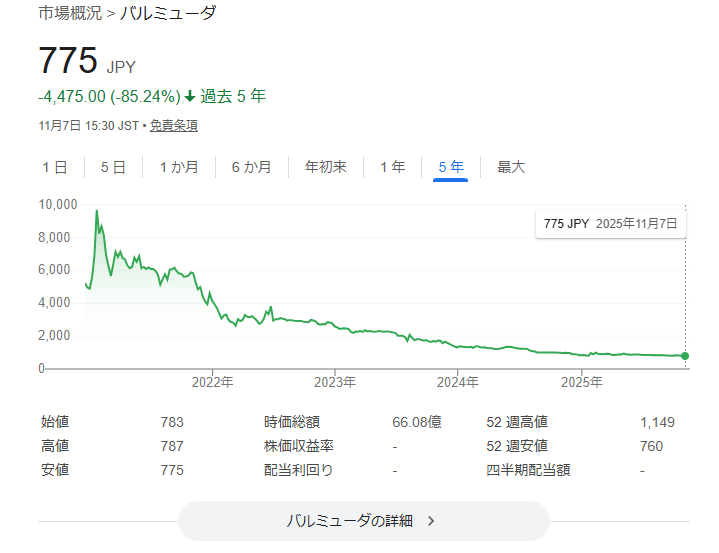The width and height of the screenshot is (719, 553).
Task: Click the 時価総額 value 66.08億
Action: [x=418, y=423]
